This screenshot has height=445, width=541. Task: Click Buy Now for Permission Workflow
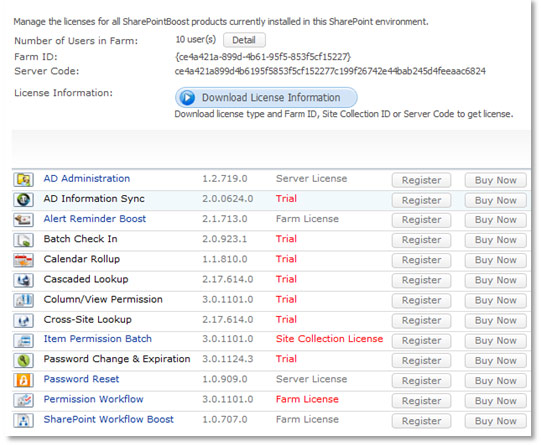point(495,401)
